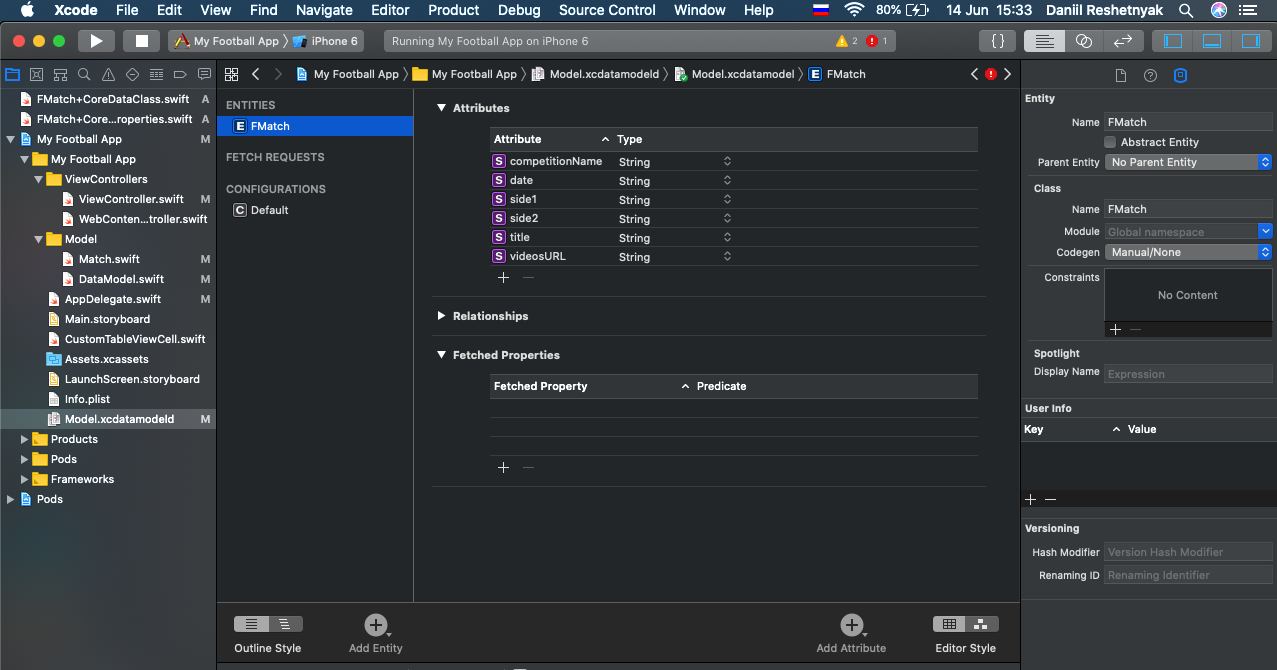Enable the Abstract Entity checkbox
Image resolution: width=1277 pixels, height=670 pixels.
pos(1110,142)
